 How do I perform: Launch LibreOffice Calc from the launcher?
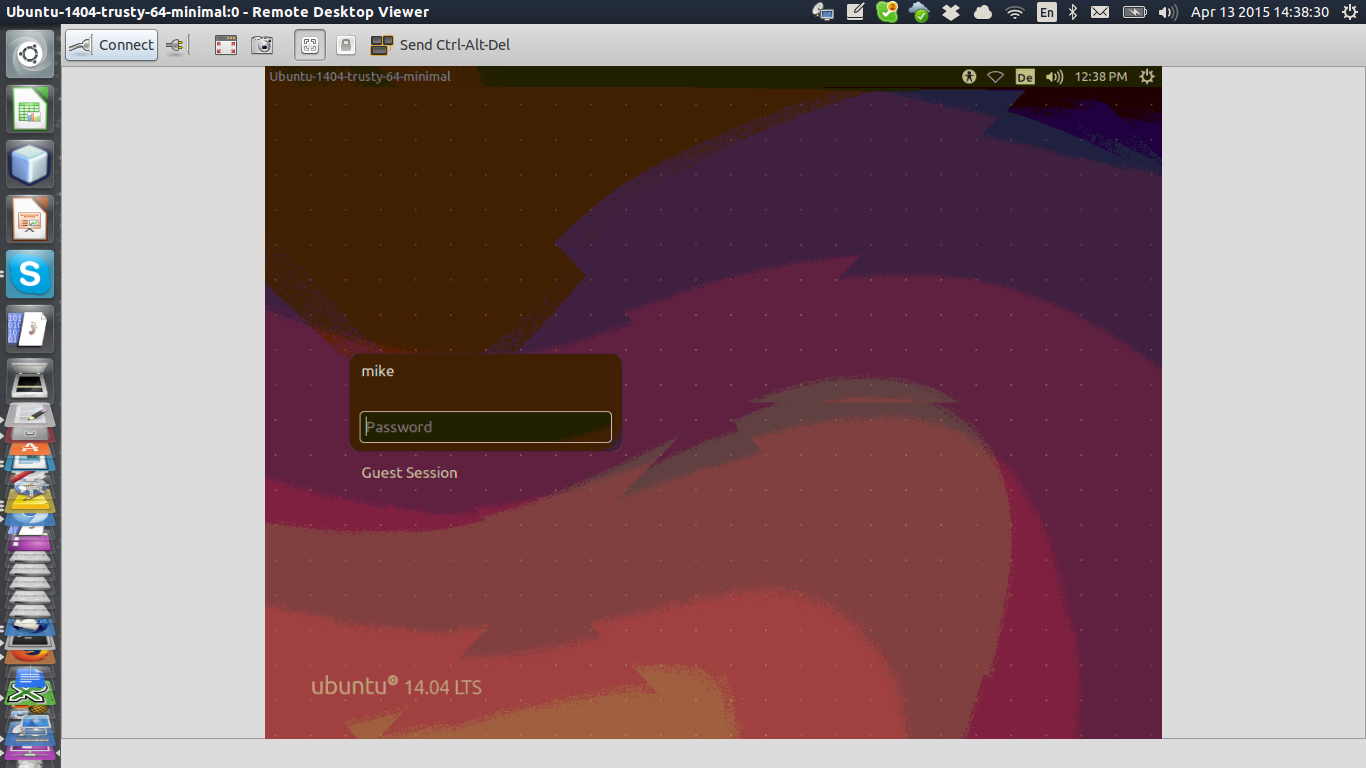30,109
